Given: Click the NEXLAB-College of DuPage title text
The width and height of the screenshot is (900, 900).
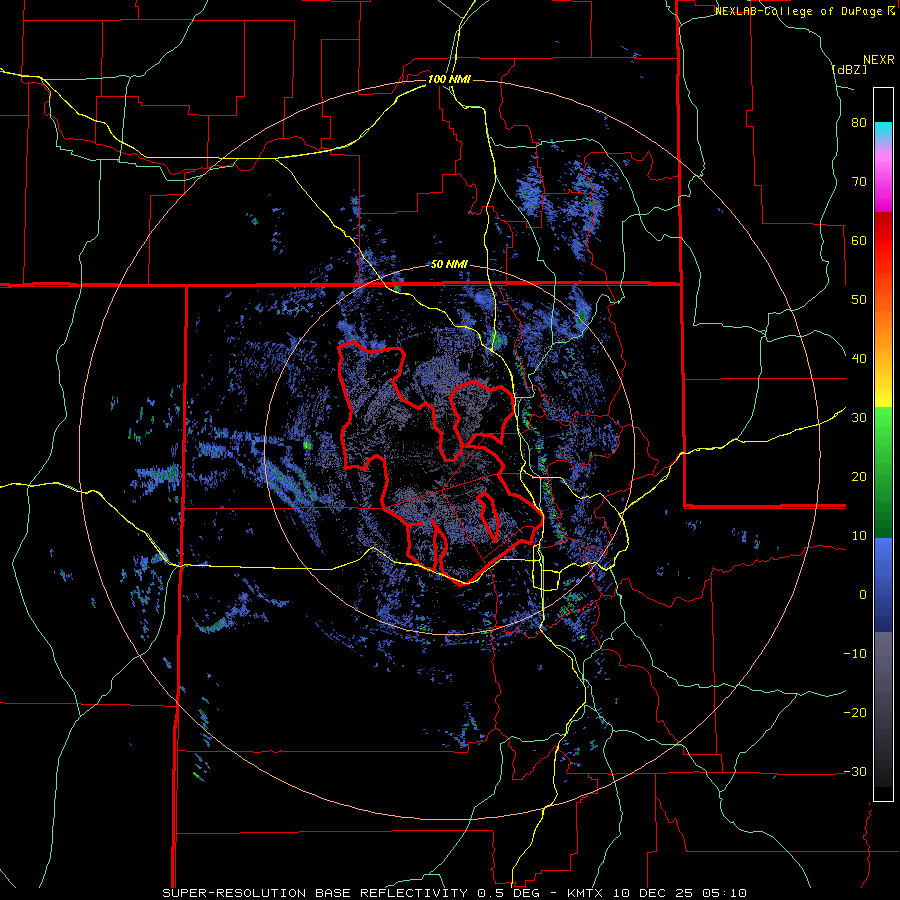Looking at the screenshot, I should pos(799,11).
